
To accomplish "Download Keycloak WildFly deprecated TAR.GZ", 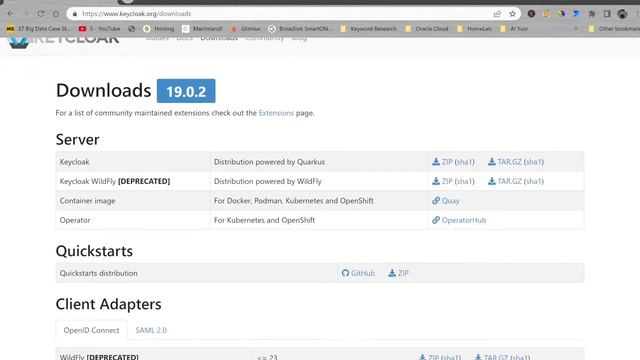I will 504,181.
